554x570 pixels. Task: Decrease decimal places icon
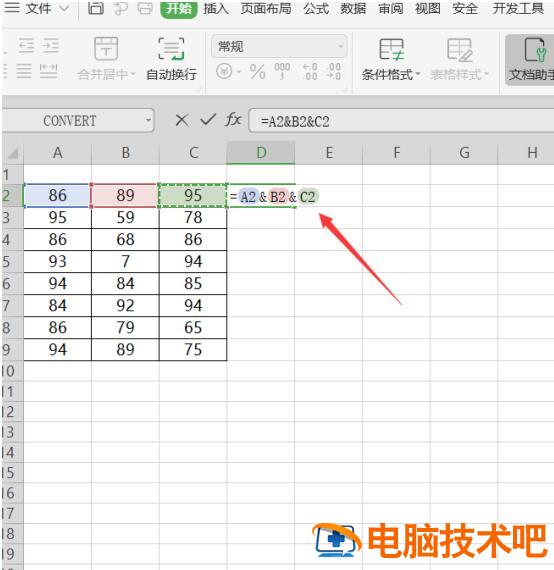(333, 71)
